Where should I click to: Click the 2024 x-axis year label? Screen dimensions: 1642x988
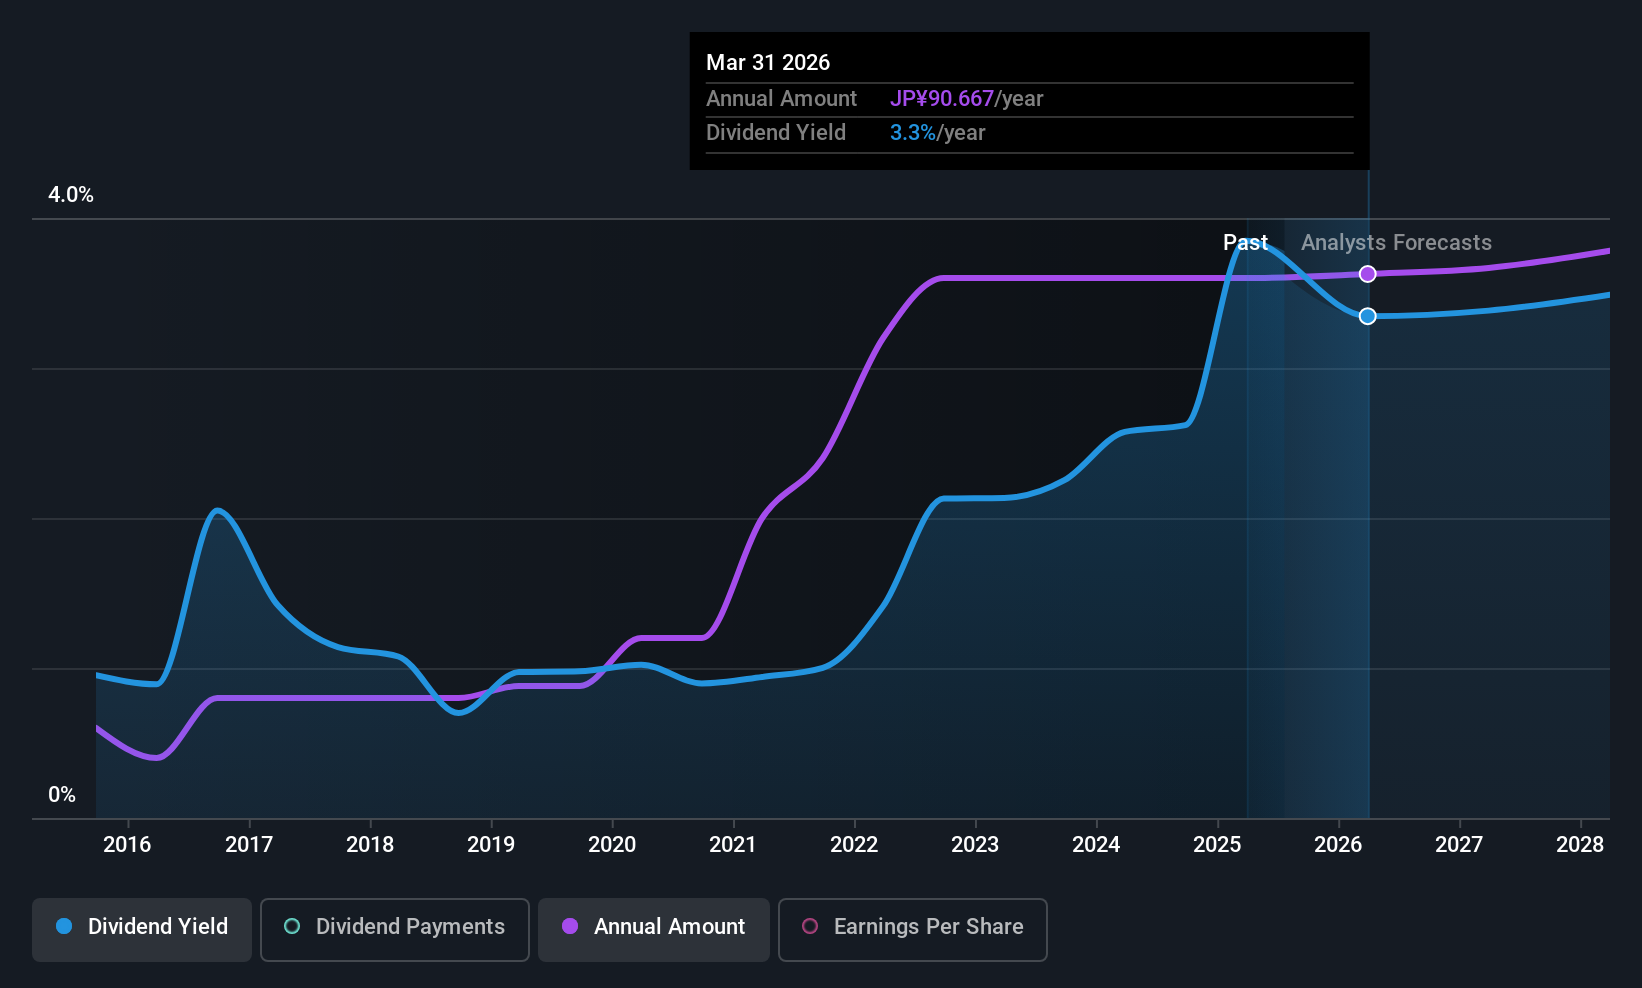coord(1096,845)
